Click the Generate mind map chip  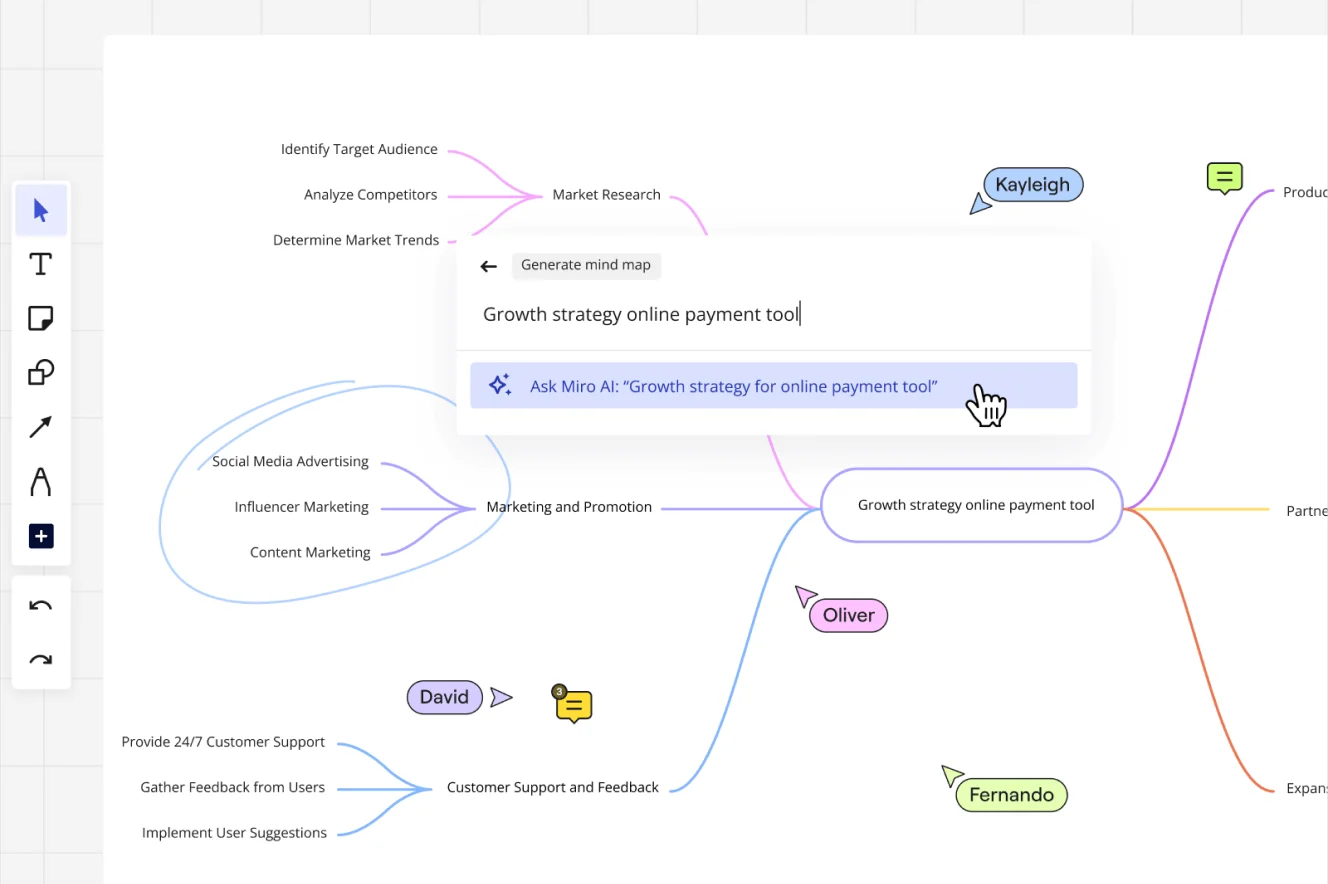[x=586, y=265]
